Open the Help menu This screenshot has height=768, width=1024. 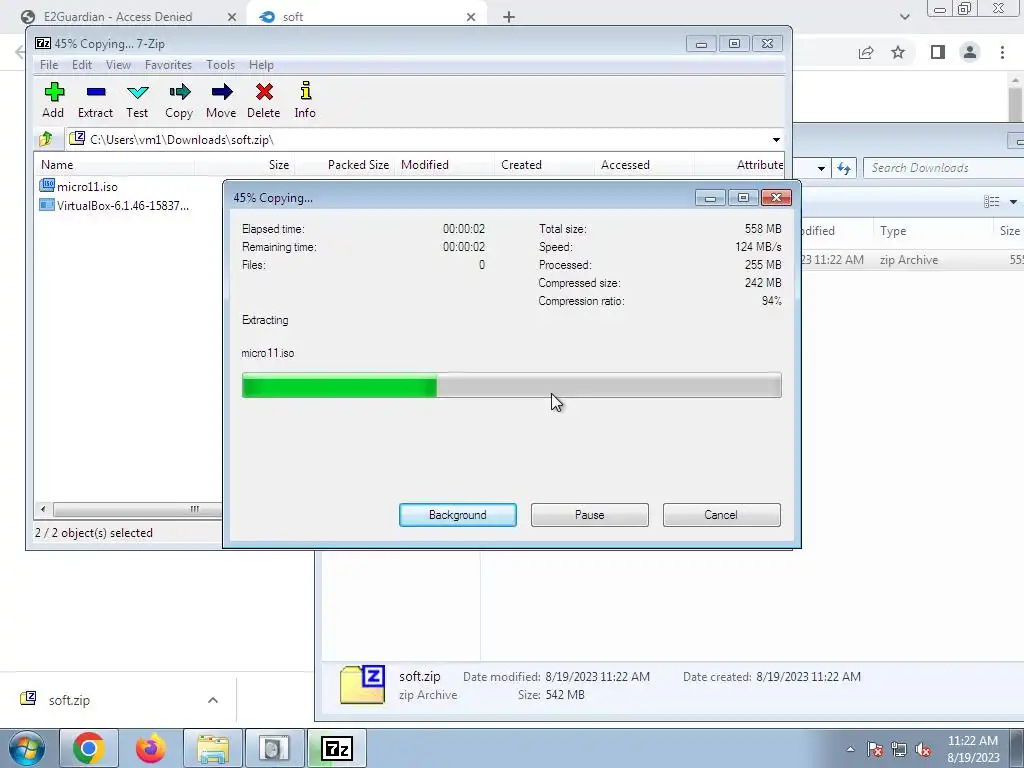261,65
